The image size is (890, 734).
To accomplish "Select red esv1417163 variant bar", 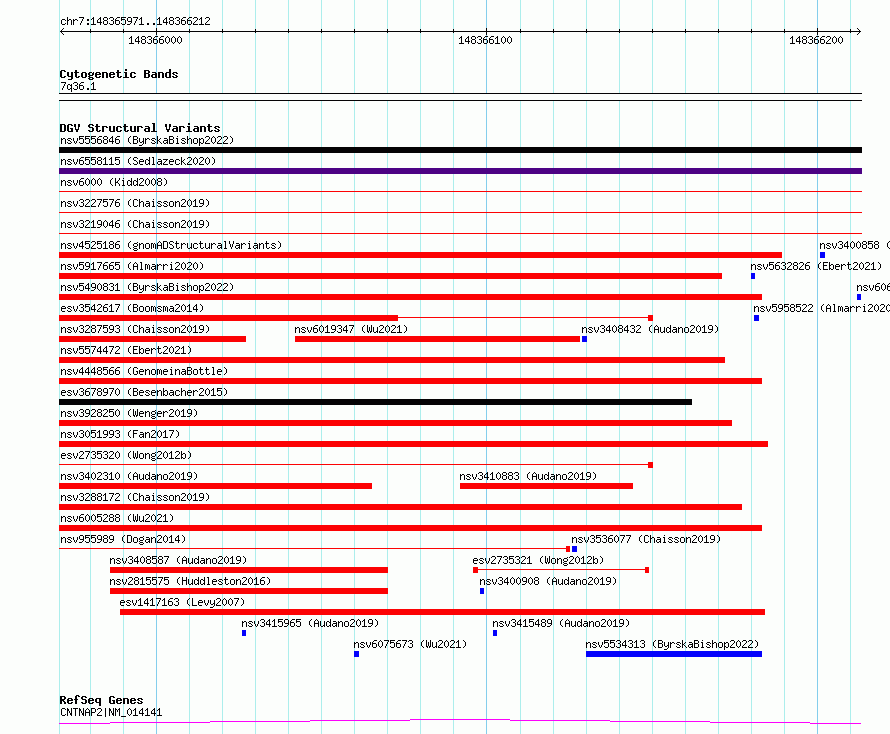I will click(442, 612).
